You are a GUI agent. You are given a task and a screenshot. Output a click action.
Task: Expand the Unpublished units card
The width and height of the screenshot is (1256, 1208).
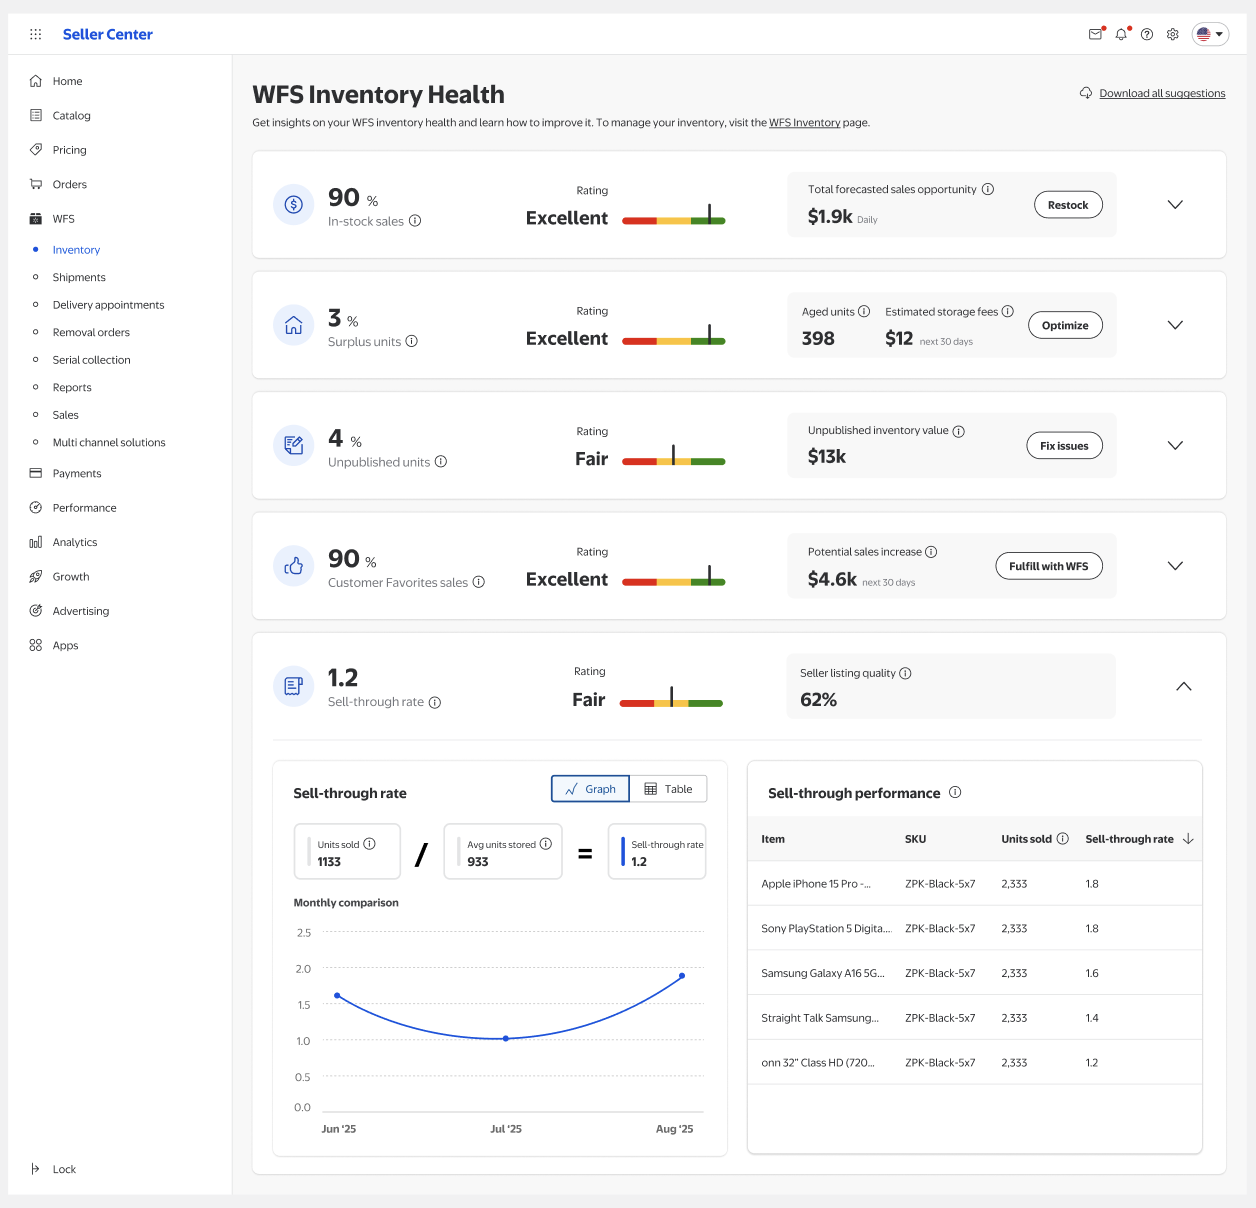(x=1175, y=446)
